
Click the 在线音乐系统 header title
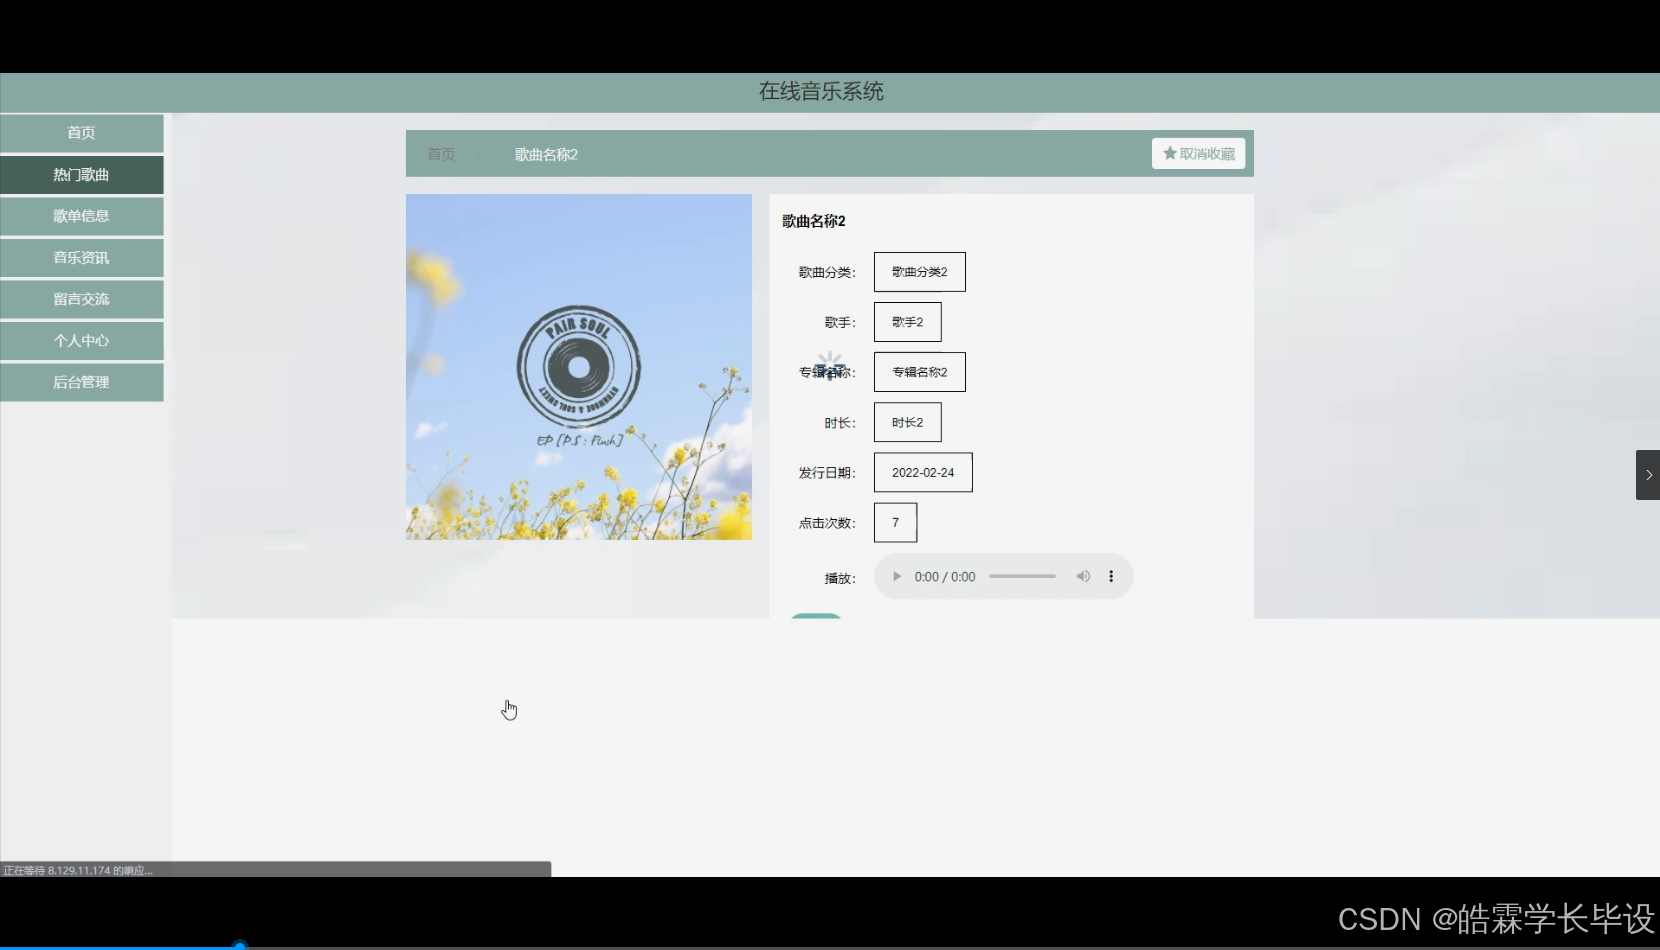(x=821, y=92)
